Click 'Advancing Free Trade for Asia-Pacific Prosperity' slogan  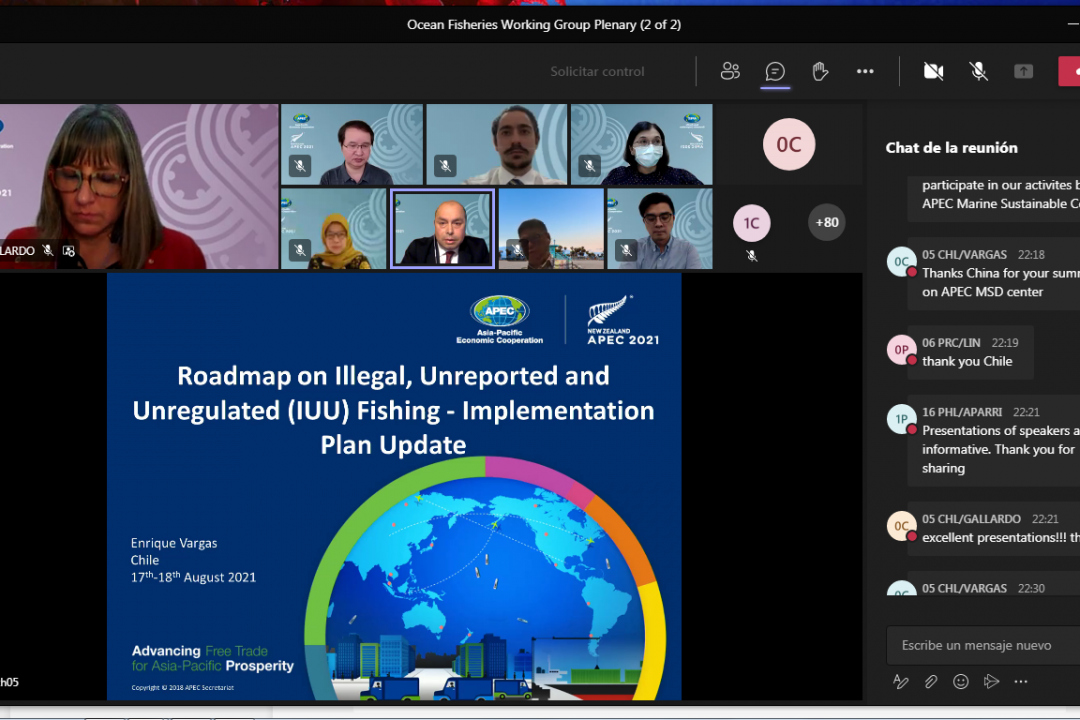coord(213,658)
